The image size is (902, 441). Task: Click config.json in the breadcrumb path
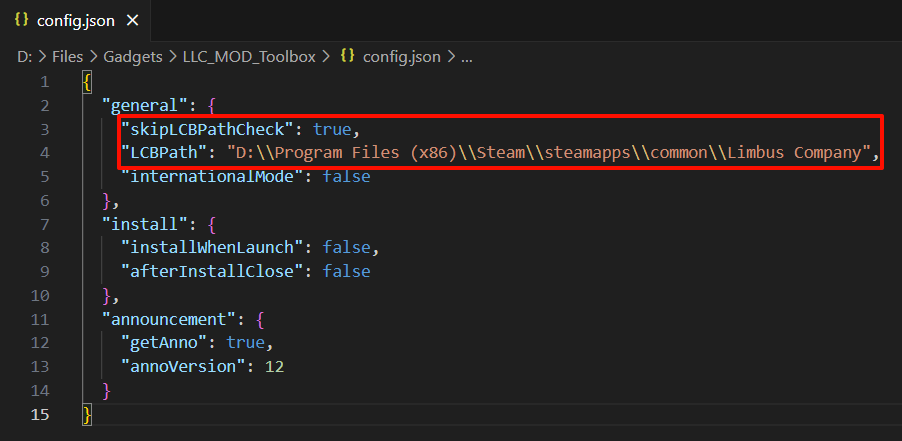pos(401,57)
